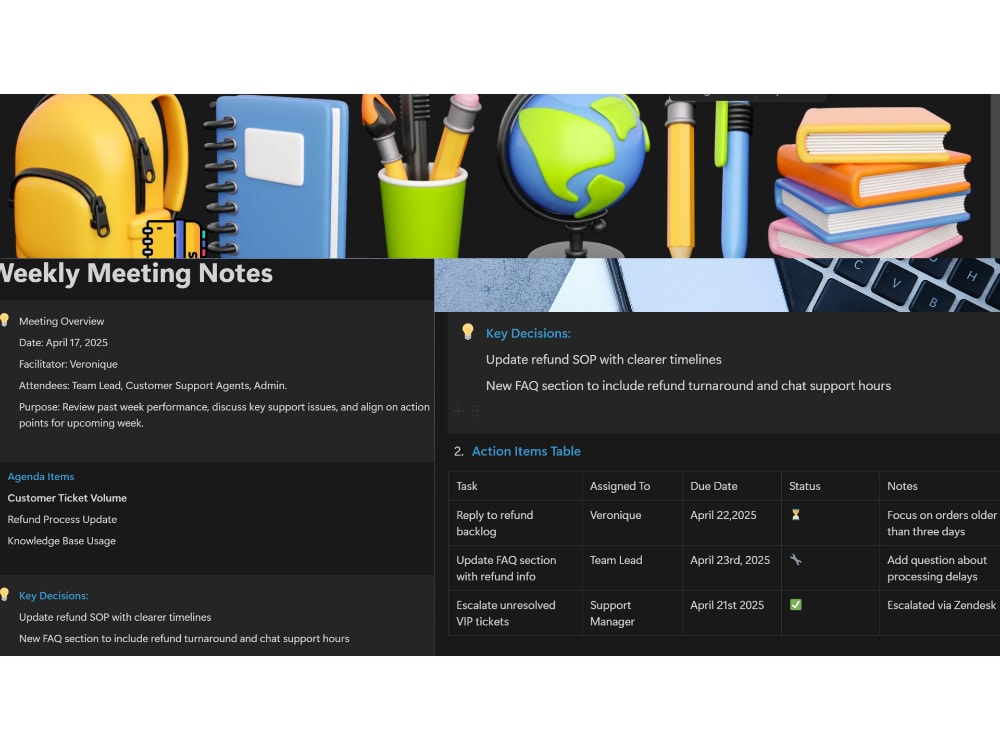This screenshot has width=1000, height=750.
Task: Click Update refund SOP line in right callout
Action: pyautogui.click(x=603, y=360)
